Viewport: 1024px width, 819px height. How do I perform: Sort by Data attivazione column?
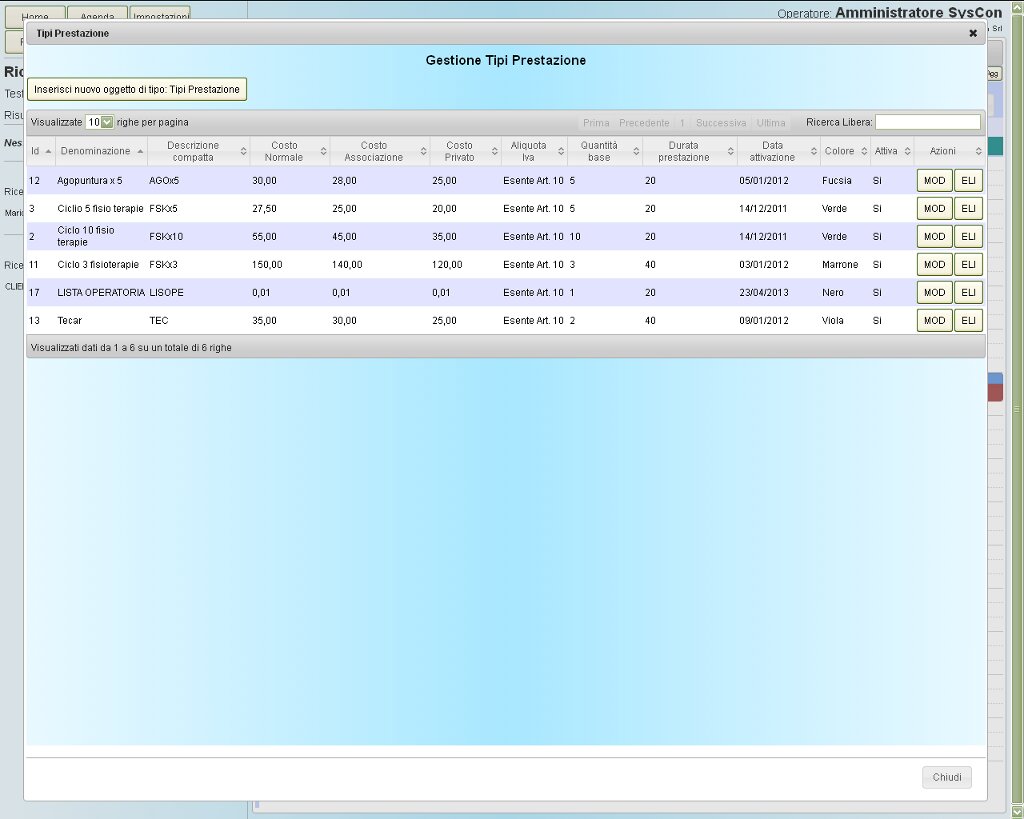point(778,151)
